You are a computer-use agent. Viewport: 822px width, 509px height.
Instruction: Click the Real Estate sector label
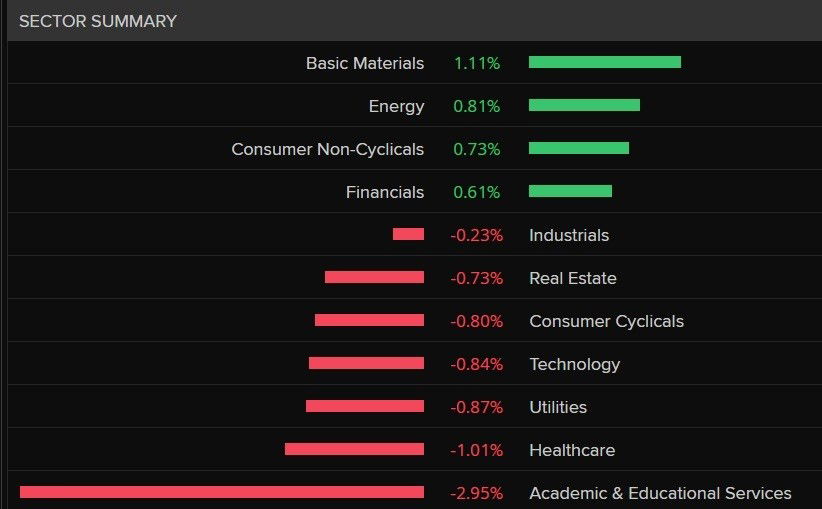[x=572, y=278]
